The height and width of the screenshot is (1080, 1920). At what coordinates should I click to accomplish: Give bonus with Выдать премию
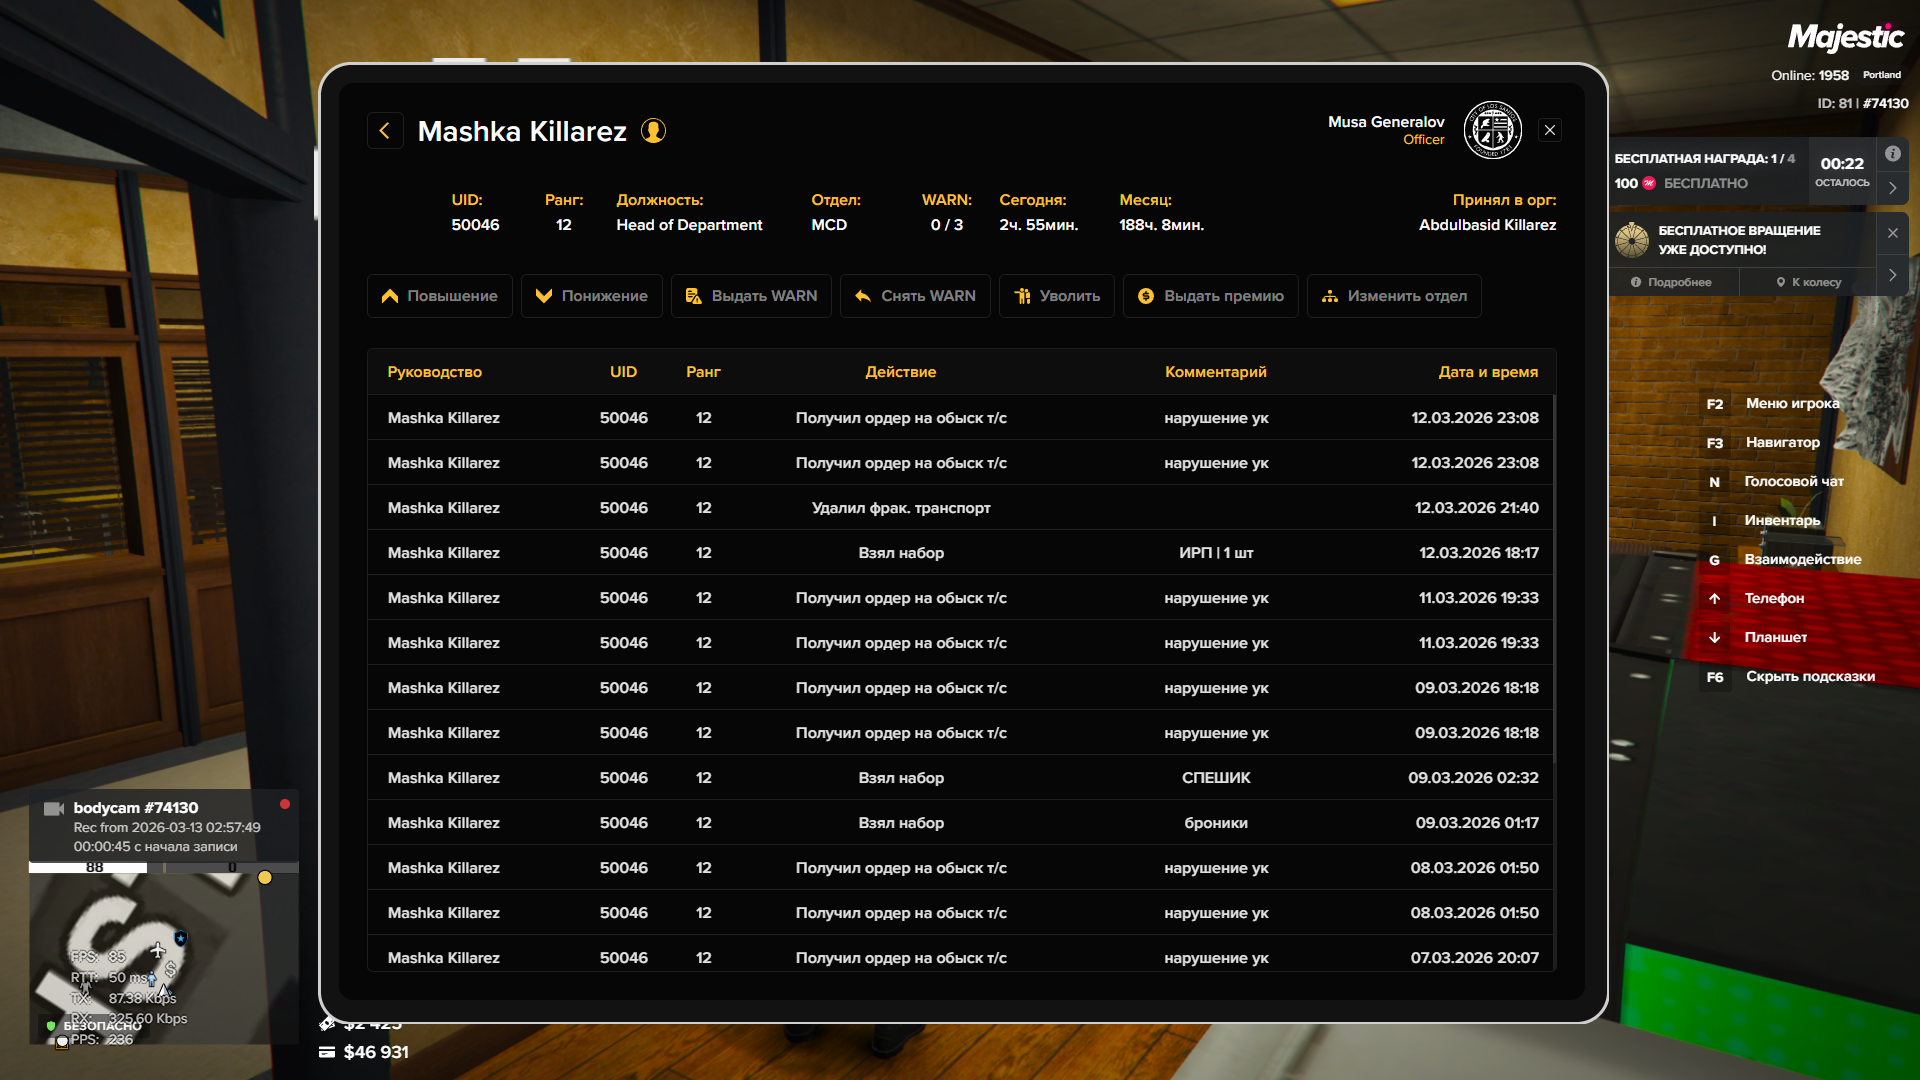(1210, 296)
